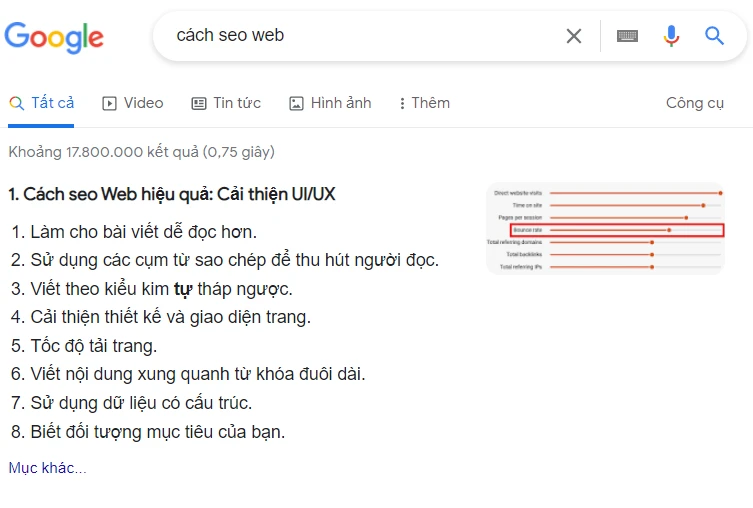Expand the list via Mục khác link
This screenshot has width=753, height=508.
tap(48, 468)
